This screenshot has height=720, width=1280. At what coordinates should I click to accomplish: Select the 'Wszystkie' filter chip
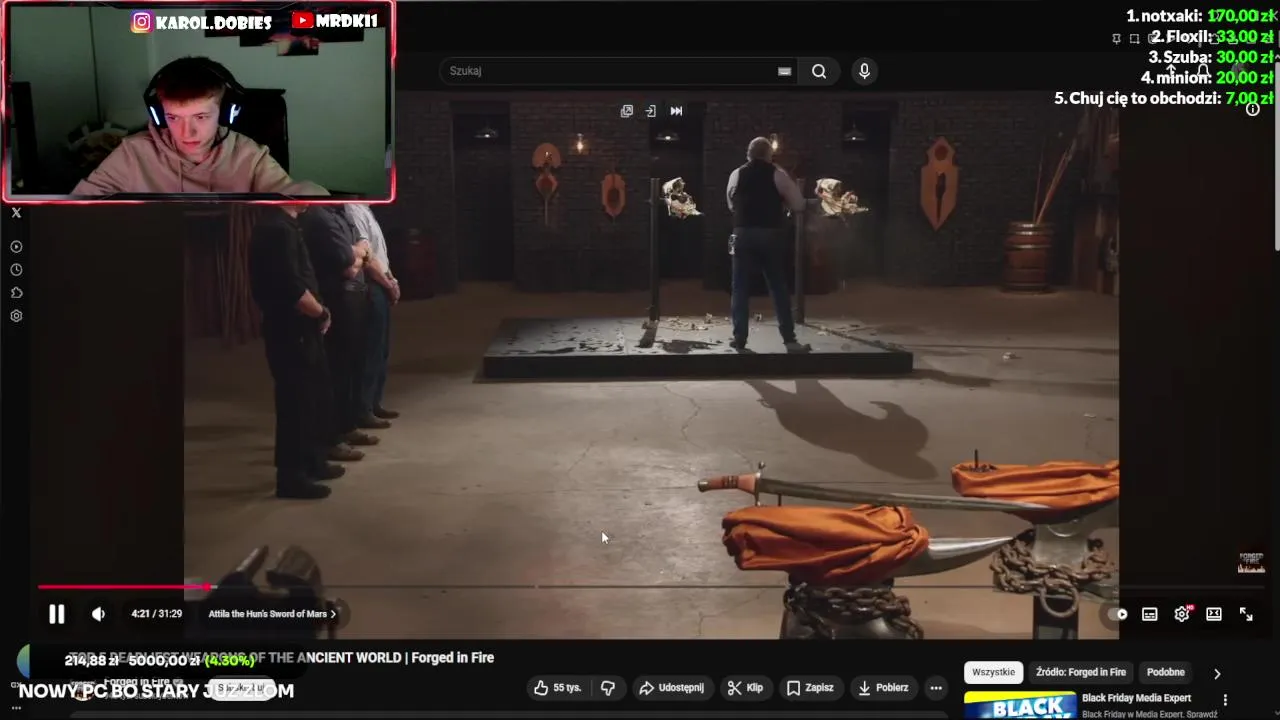pos(993,672)
